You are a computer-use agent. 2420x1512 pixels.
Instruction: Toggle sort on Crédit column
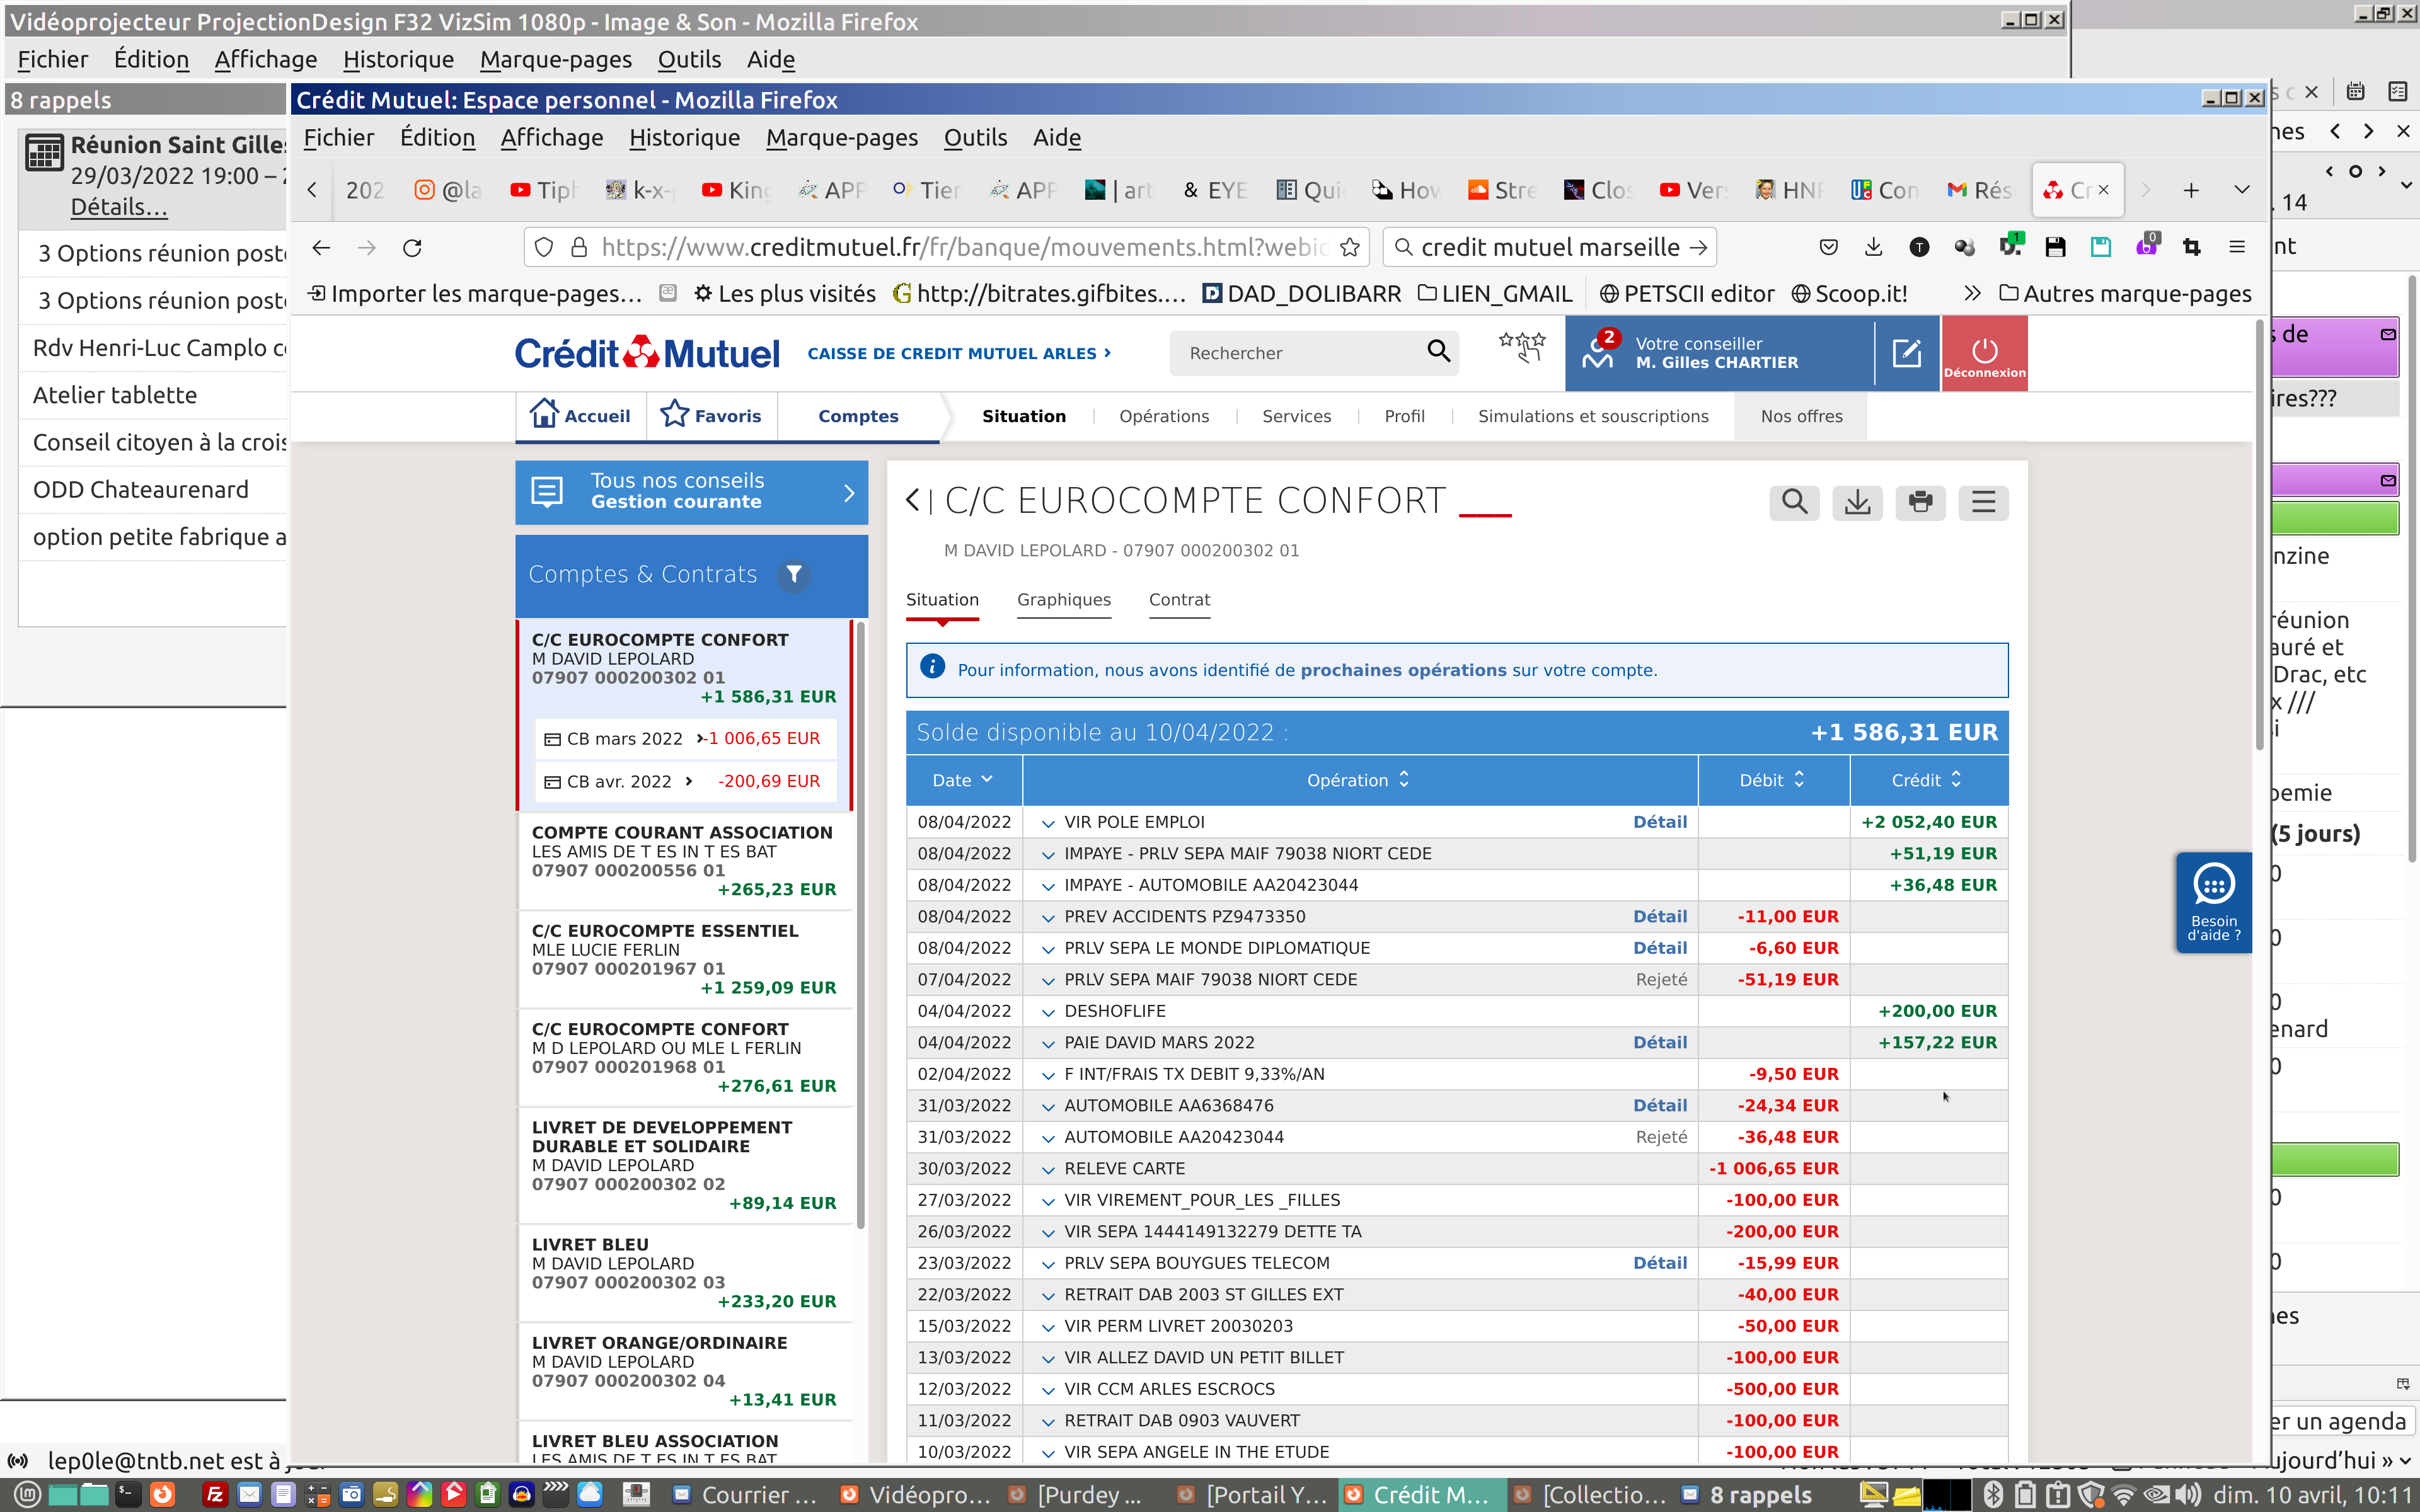tap(1955, 780)
